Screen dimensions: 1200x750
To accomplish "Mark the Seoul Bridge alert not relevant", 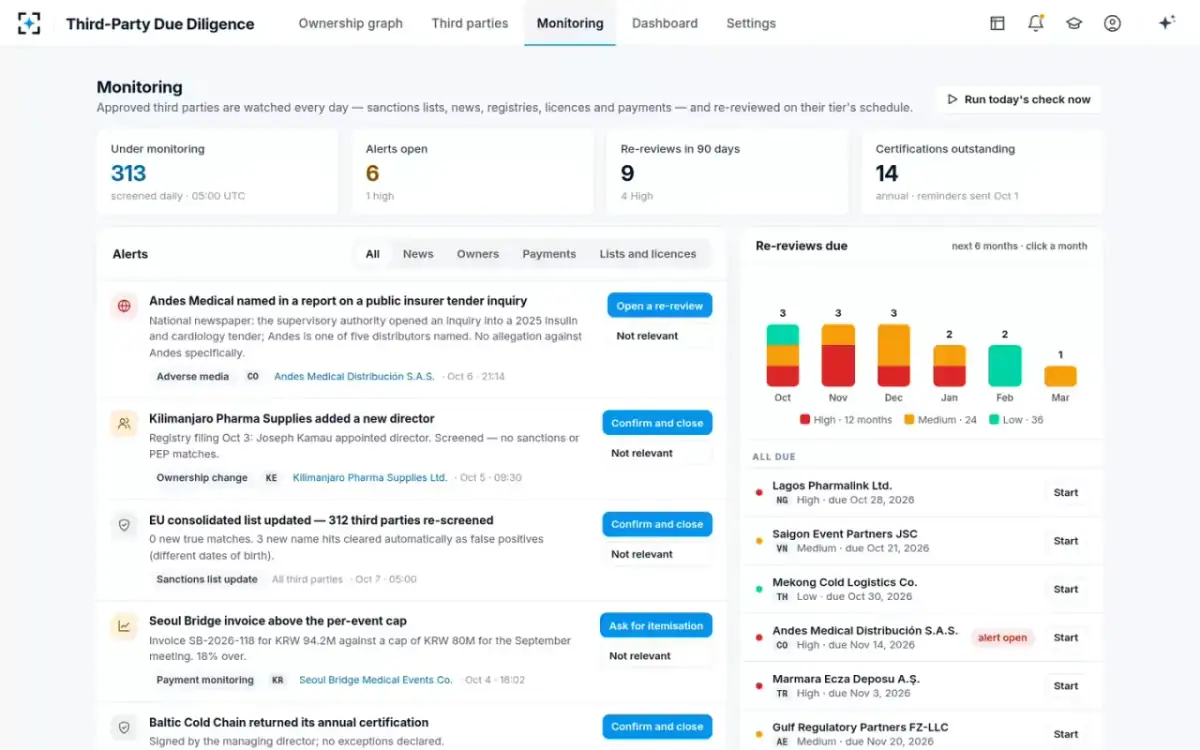I will coord(640,656).
